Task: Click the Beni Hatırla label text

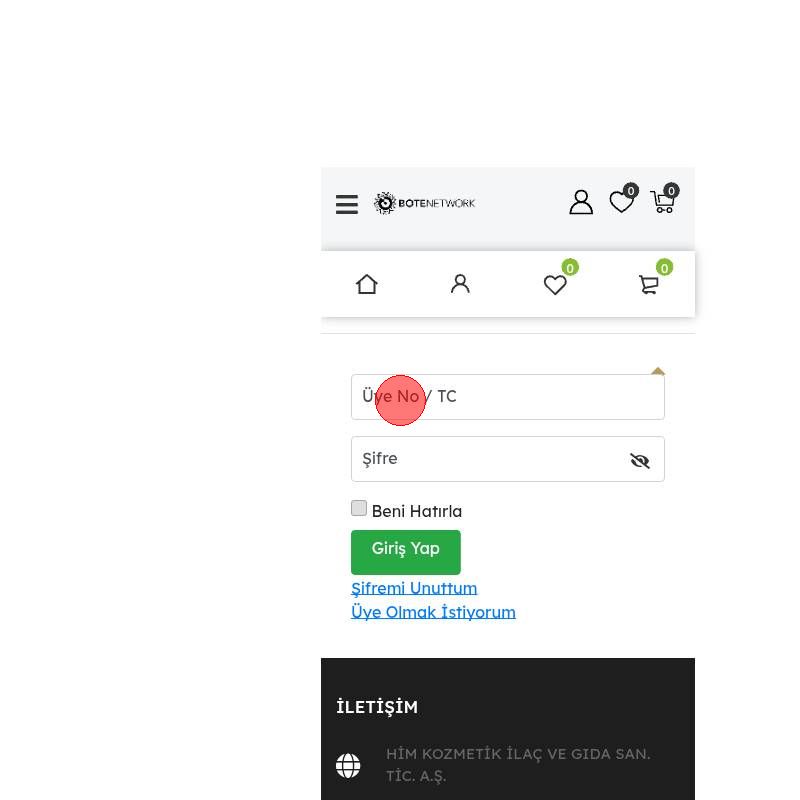Action: [417, 511]
